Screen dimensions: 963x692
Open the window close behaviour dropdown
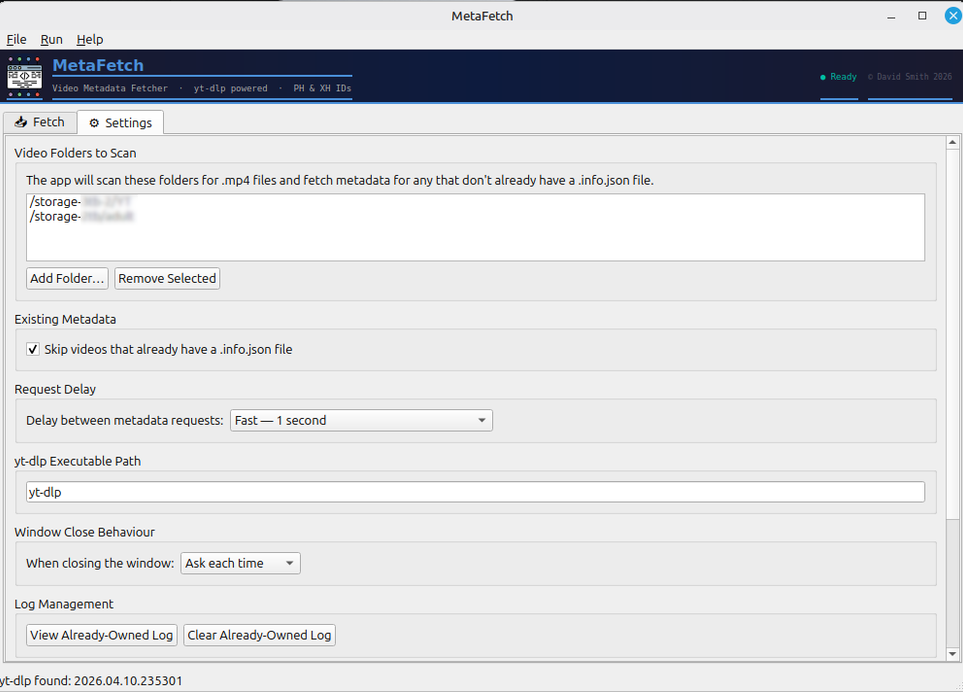coord(240,563)
